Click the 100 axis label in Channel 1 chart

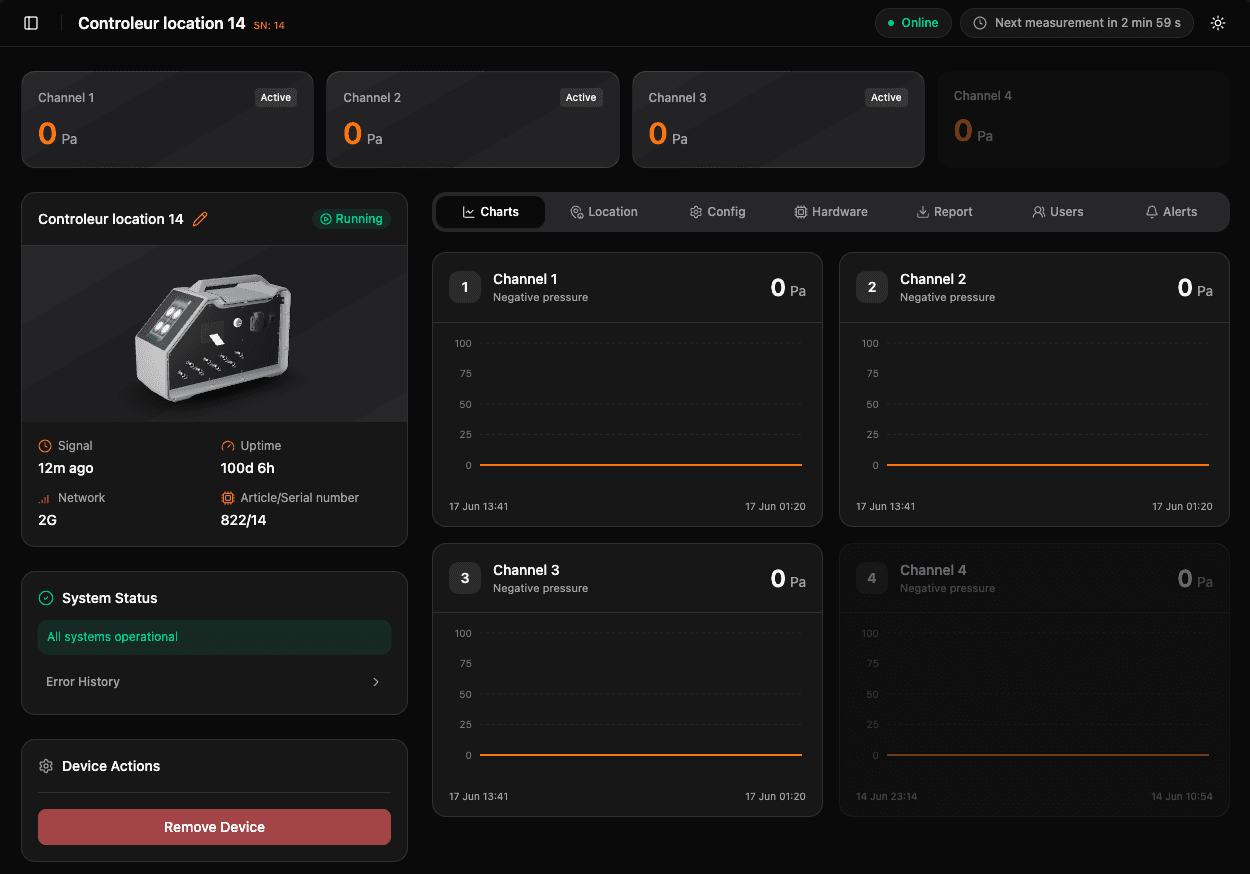[463, 343]
